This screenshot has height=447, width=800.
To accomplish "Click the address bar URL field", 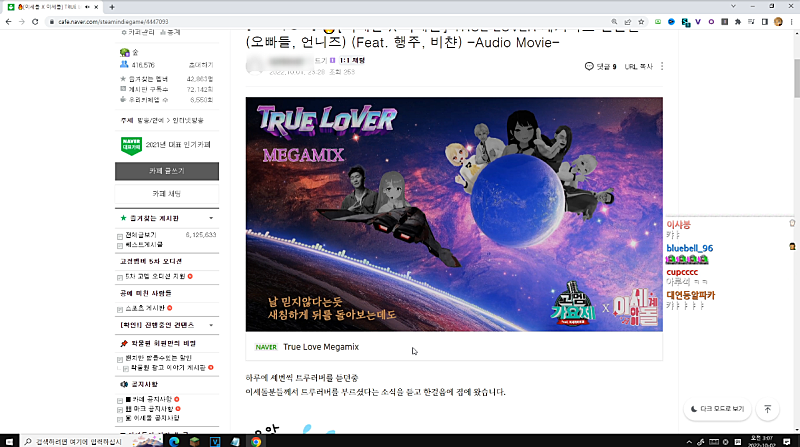I will tap(300, 21).
